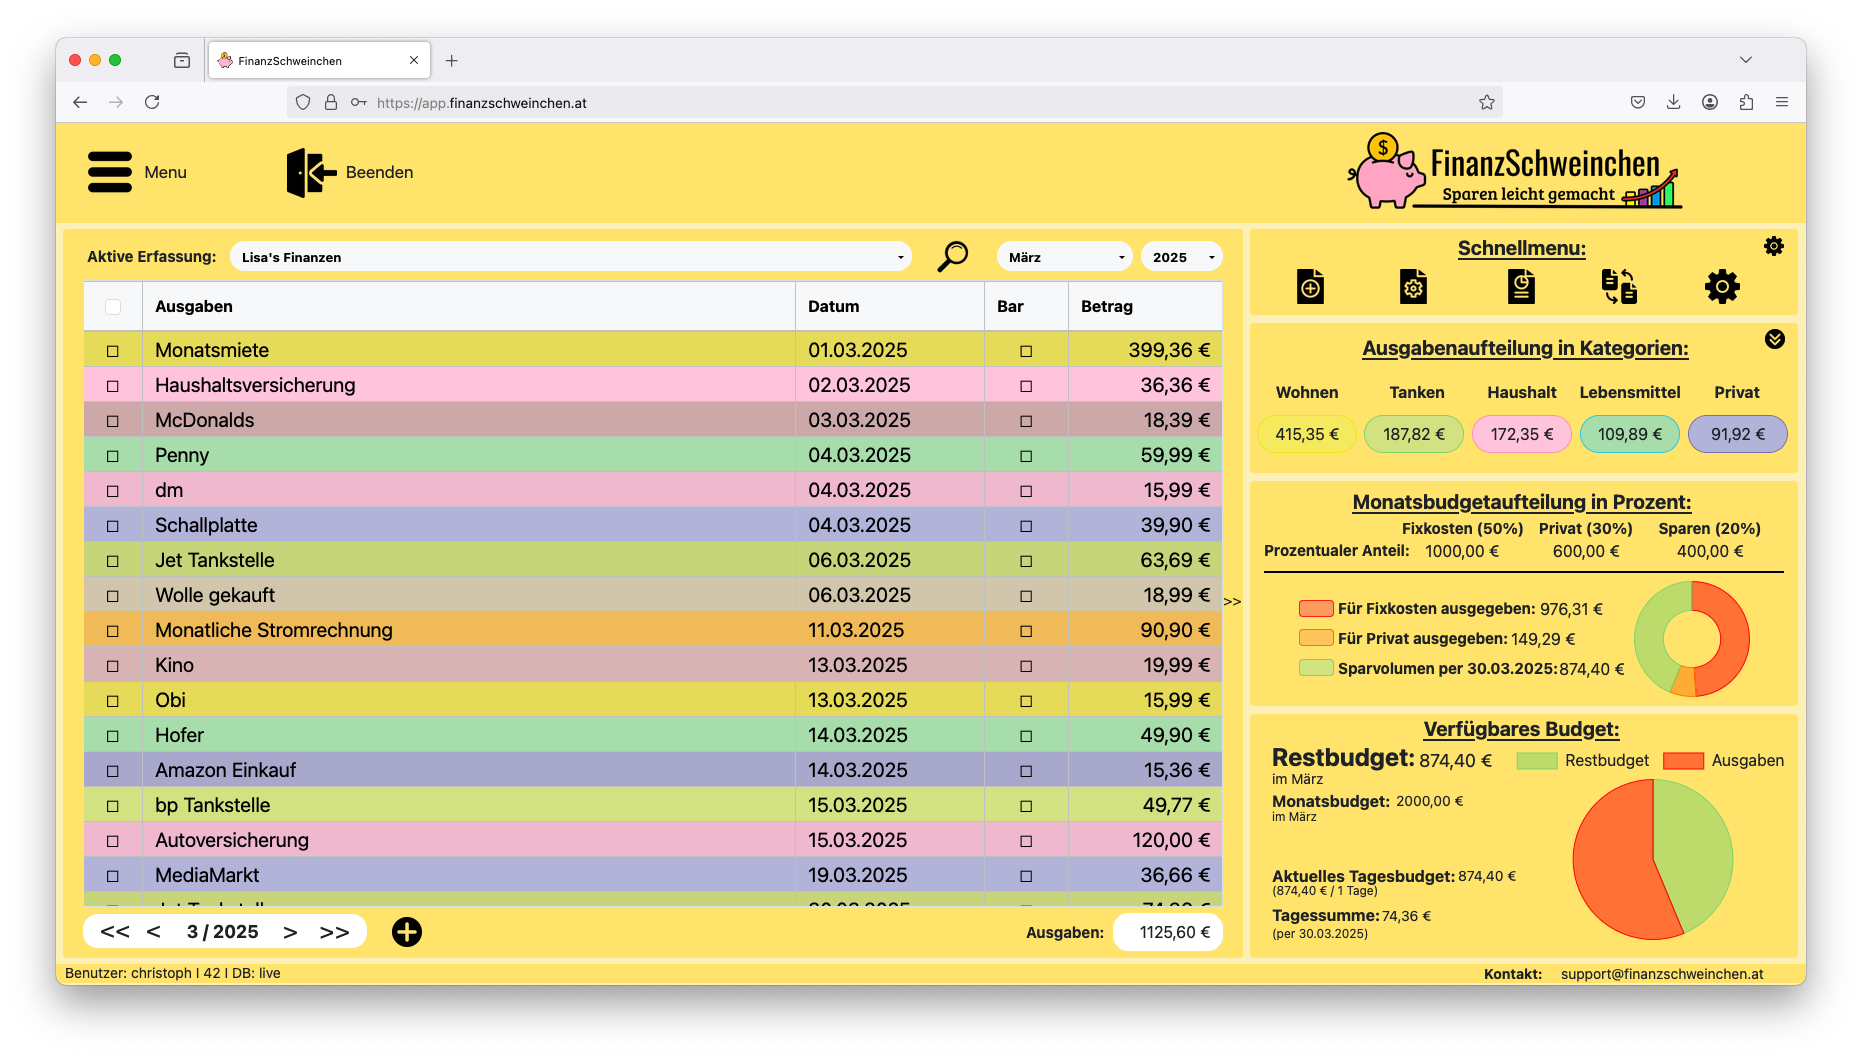Sort by the Datum column header
The image size is (1862, 1059).
(833, 307)
